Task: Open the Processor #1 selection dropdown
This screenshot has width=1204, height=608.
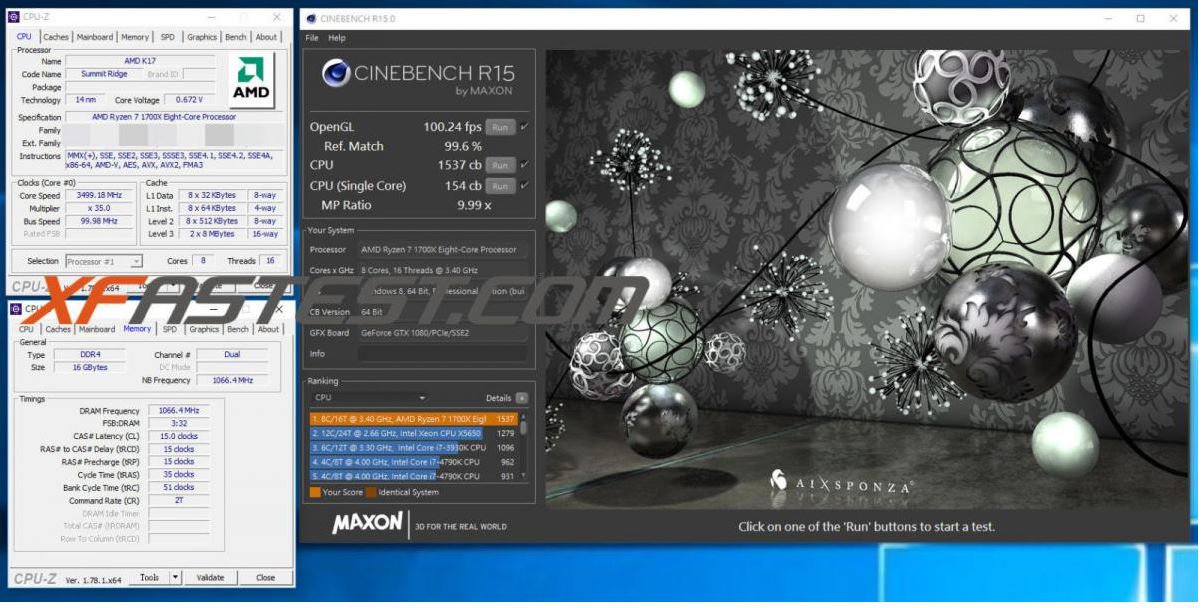Action: coord(104,261)
